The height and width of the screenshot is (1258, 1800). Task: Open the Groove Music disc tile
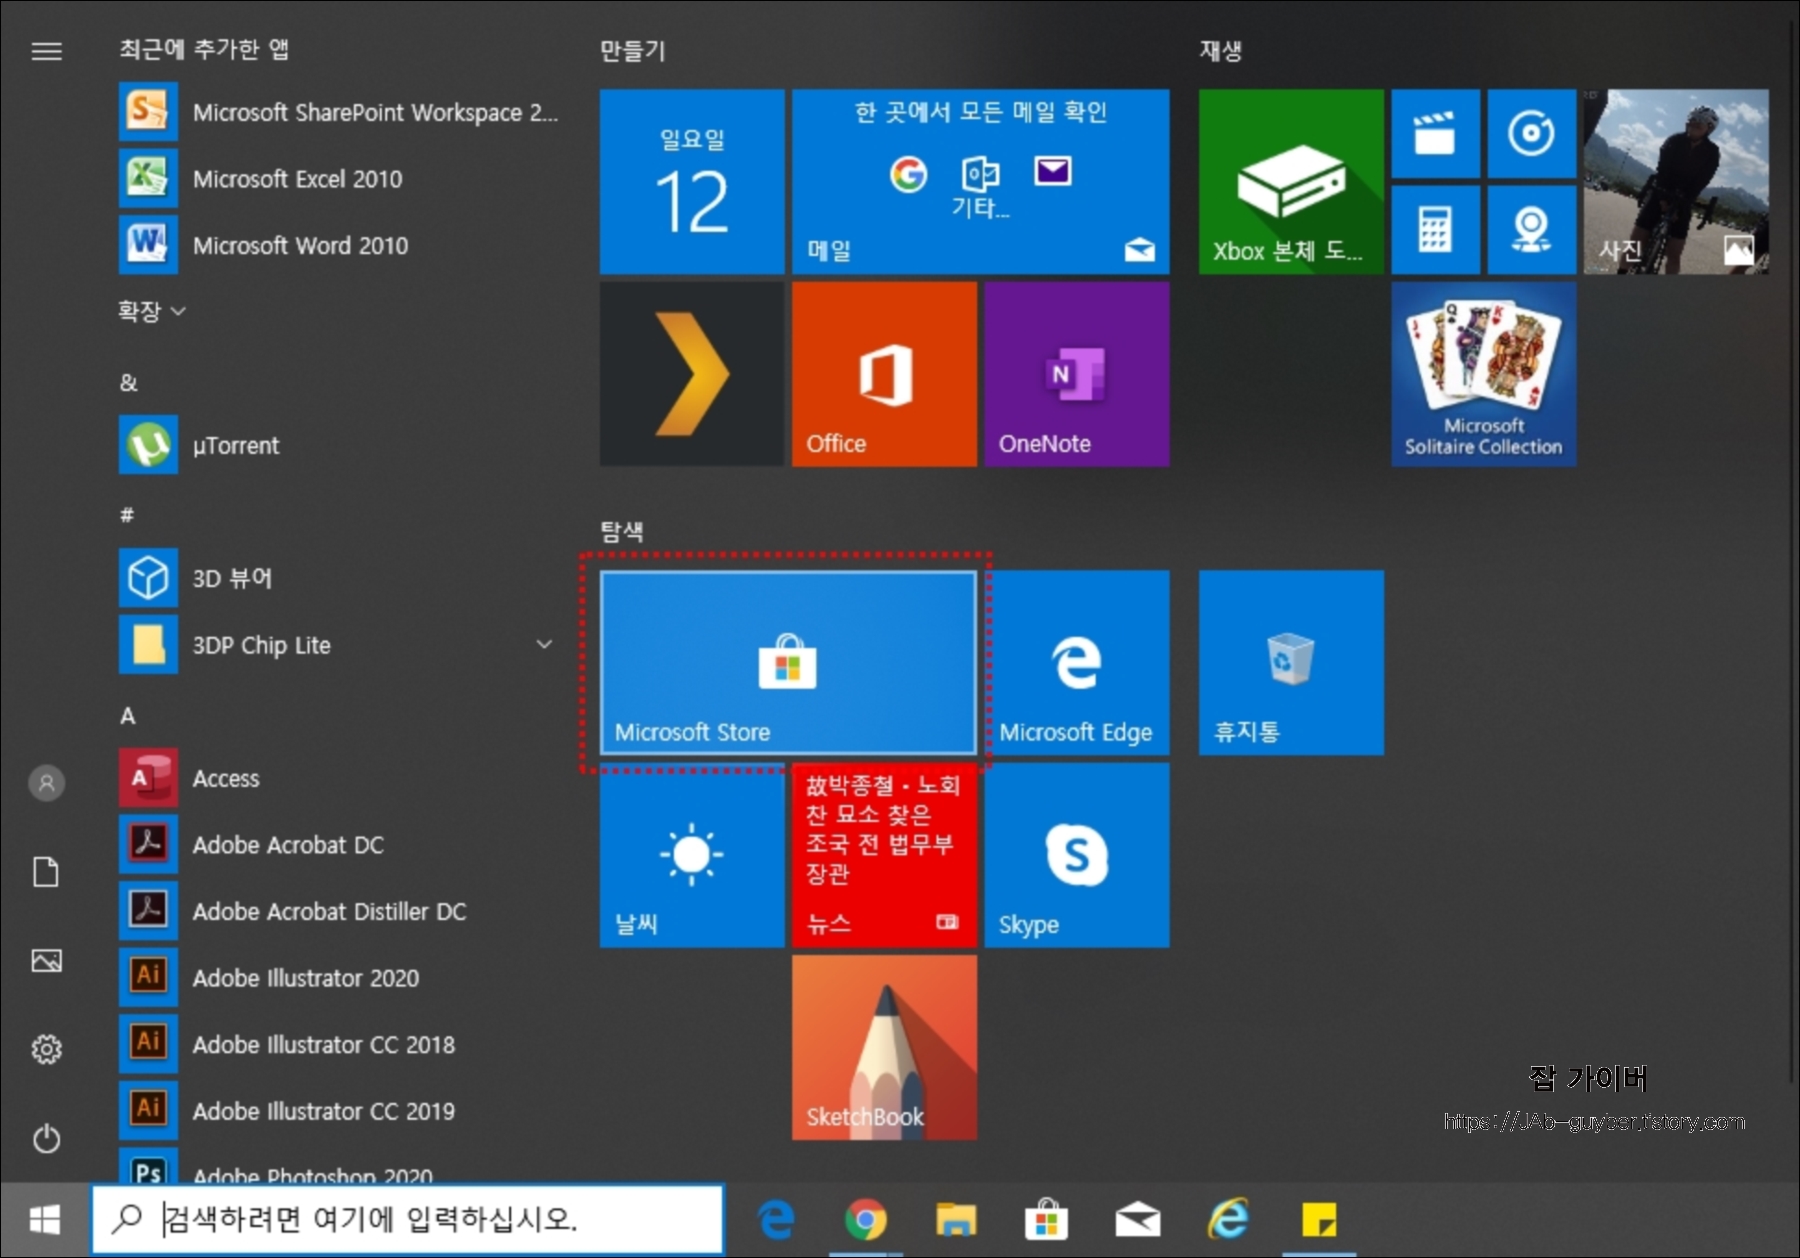pos(1532,133)
